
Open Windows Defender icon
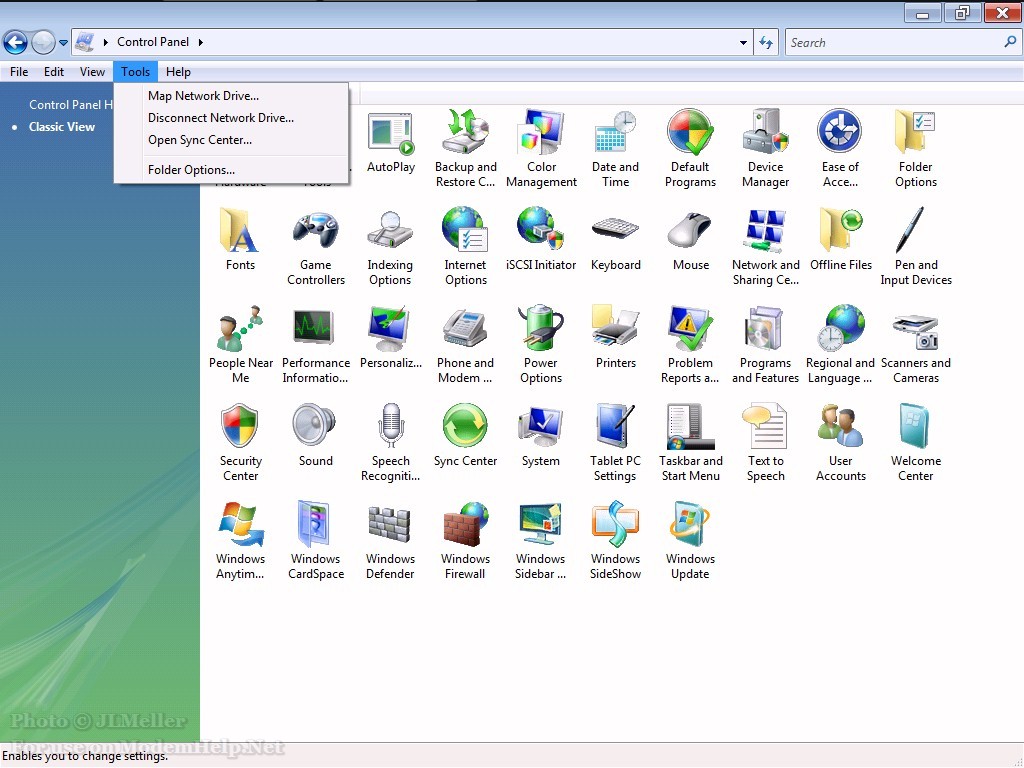pos(390,526)
